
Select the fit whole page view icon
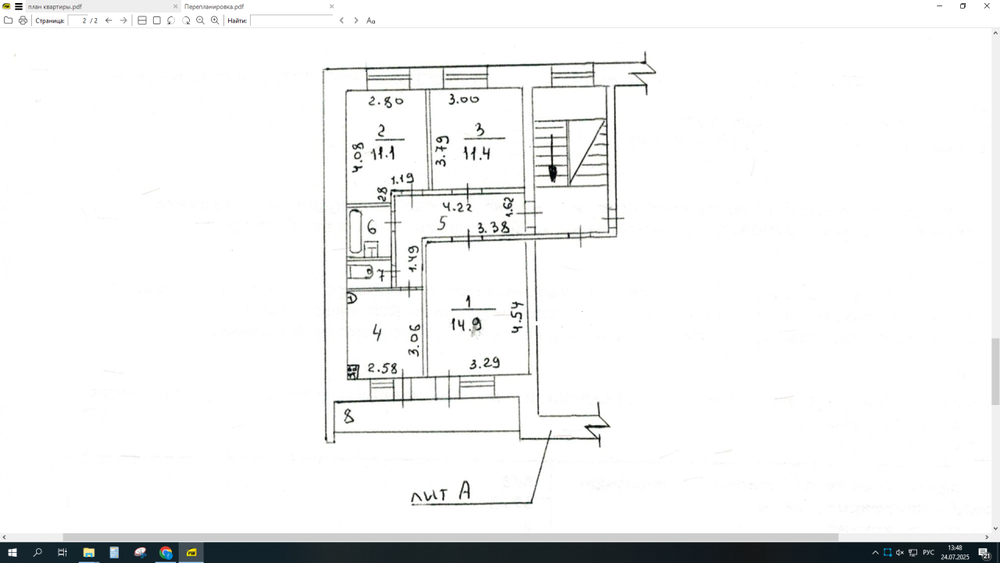(157, 20)
